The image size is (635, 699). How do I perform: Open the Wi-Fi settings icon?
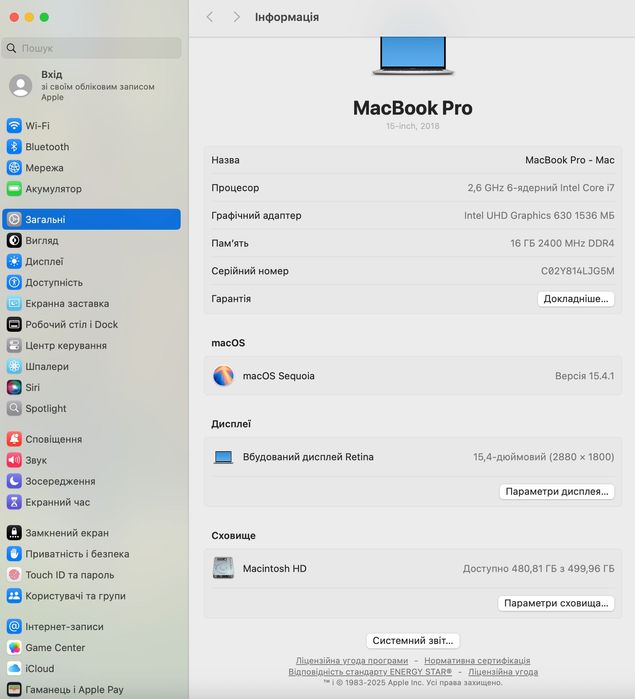(14, 126)
